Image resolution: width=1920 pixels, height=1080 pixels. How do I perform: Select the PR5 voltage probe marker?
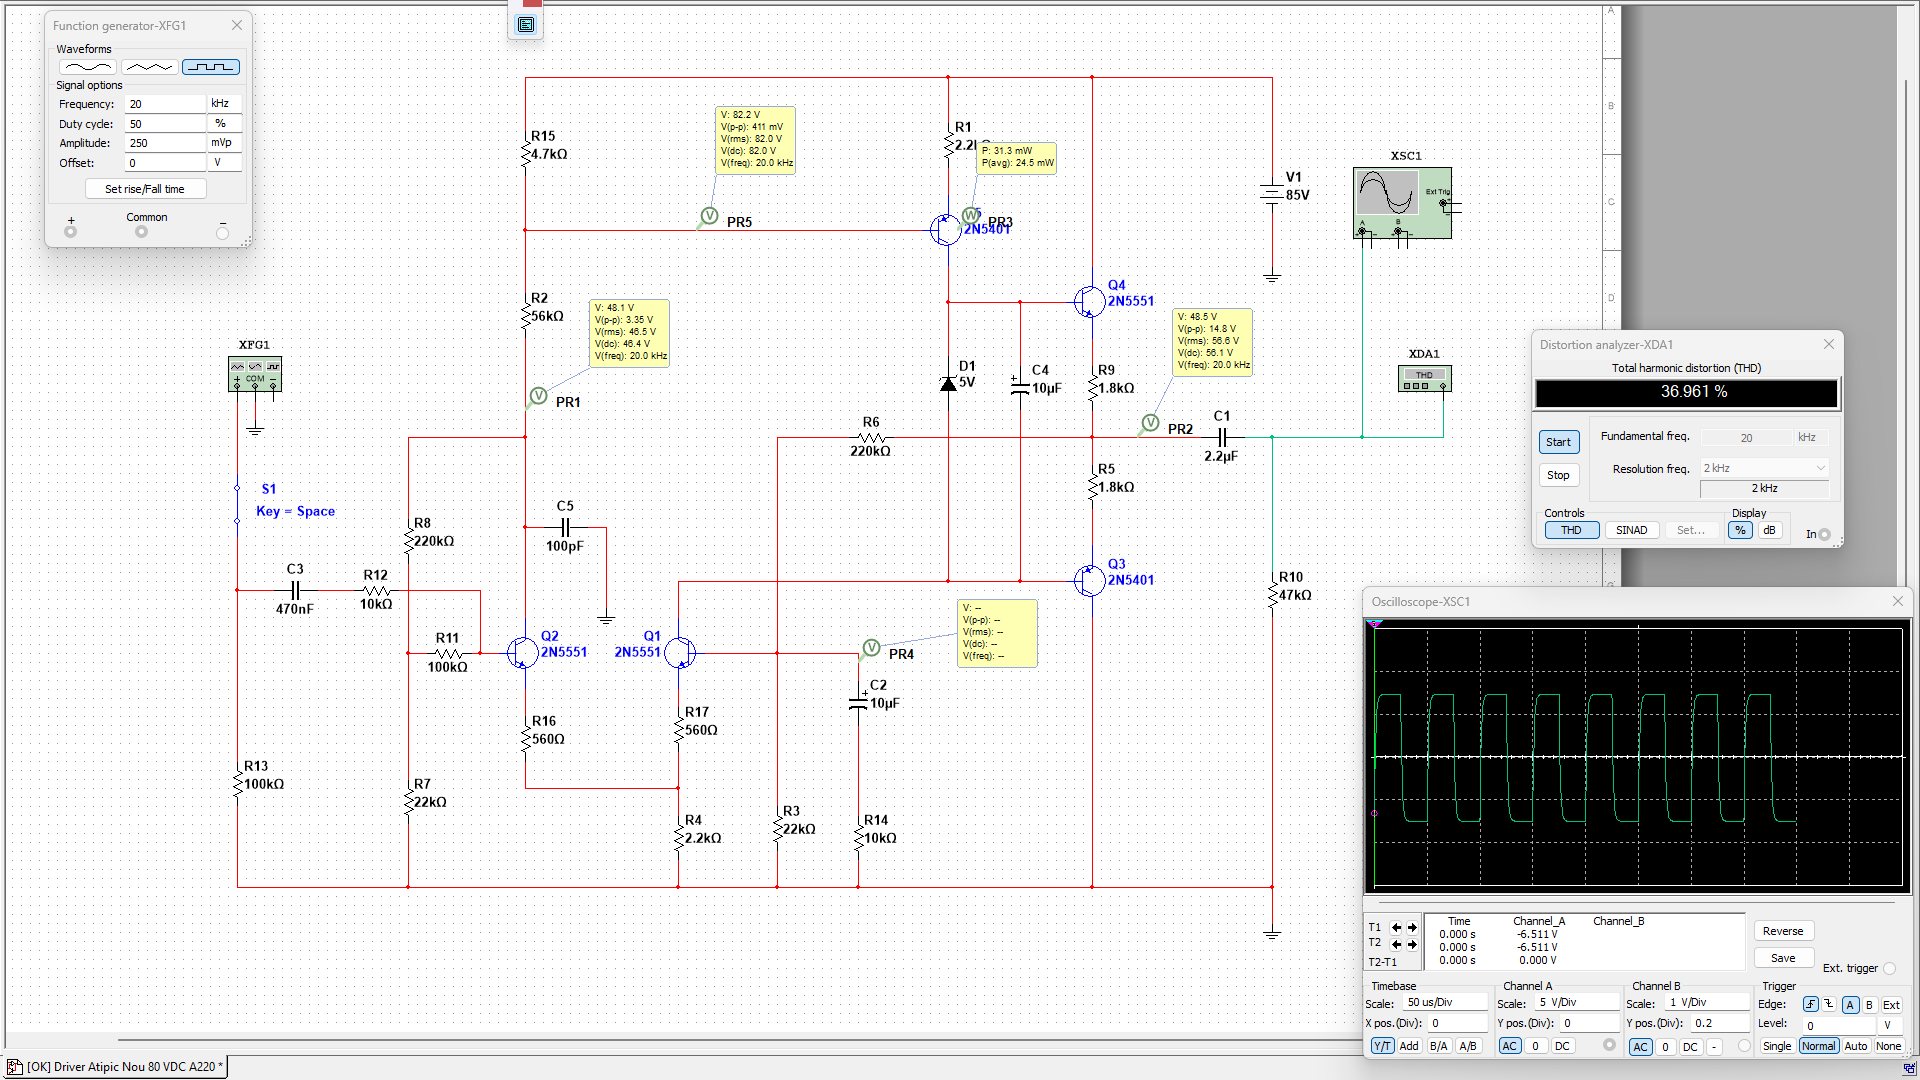pyautogui.click(x=709, y=216)
